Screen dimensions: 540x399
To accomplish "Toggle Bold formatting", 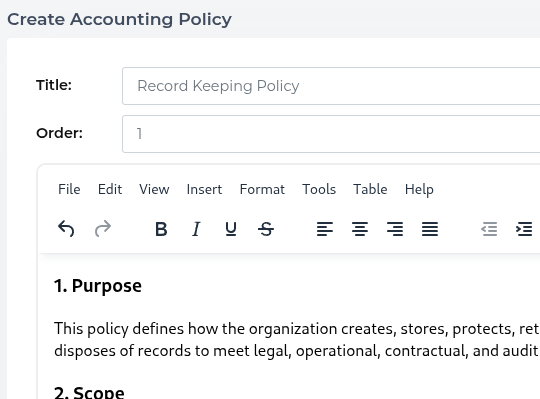I will 161,229.
